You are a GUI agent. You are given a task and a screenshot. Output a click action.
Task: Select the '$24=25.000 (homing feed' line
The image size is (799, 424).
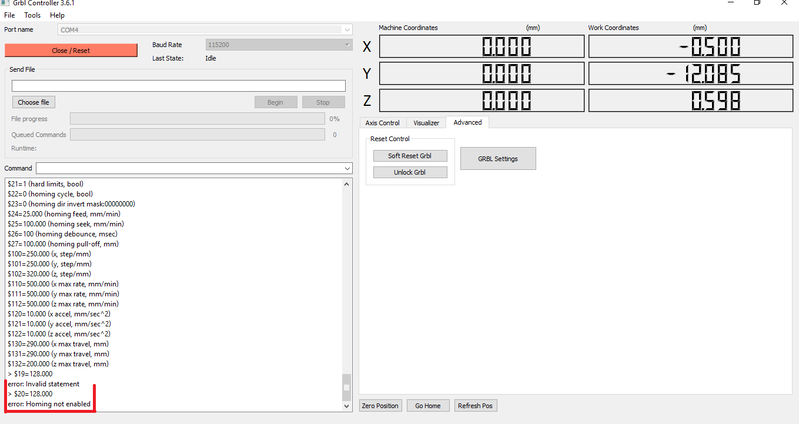point(64,214)
